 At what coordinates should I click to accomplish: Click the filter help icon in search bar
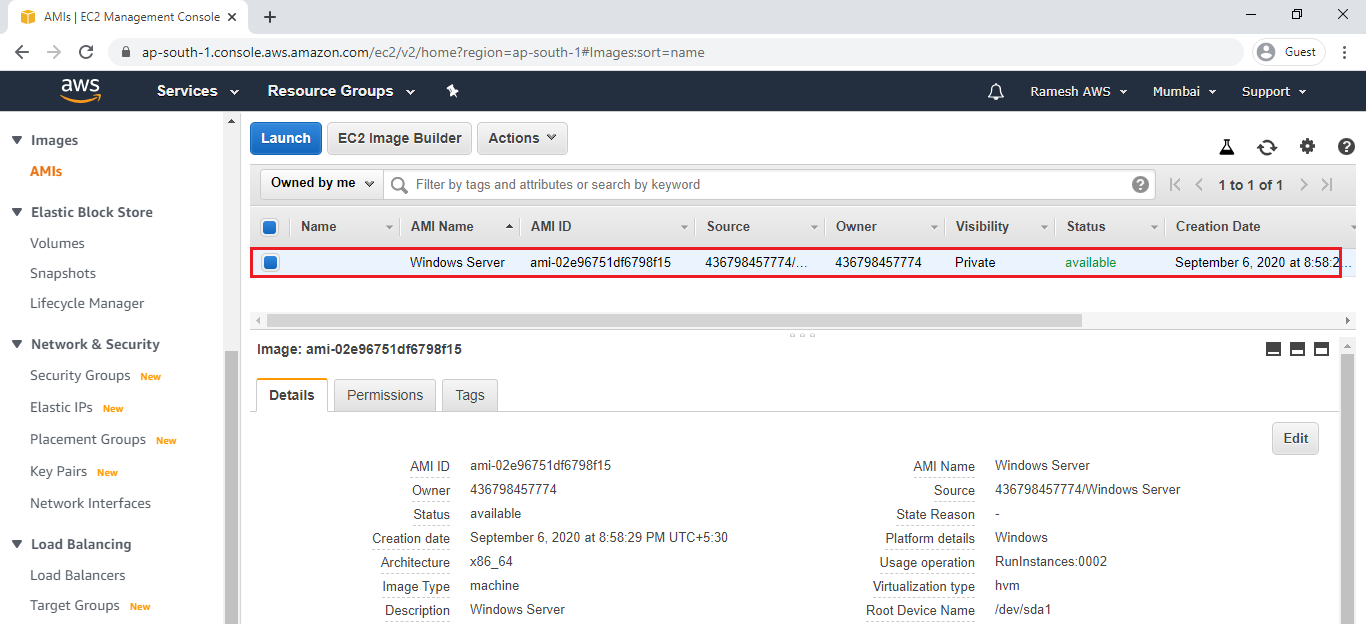1140,184
